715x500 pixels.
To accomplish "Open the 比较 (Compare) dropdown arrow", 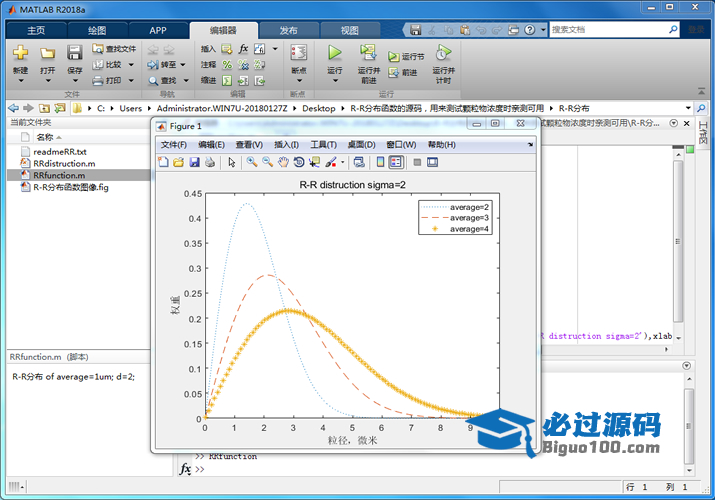I will [x=131, y=65].
